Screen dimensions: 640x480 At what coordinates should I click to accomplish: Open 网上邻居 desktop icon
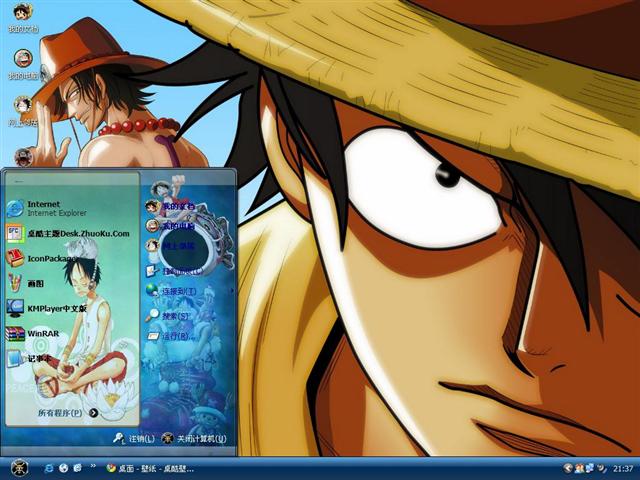pos(23,111)
